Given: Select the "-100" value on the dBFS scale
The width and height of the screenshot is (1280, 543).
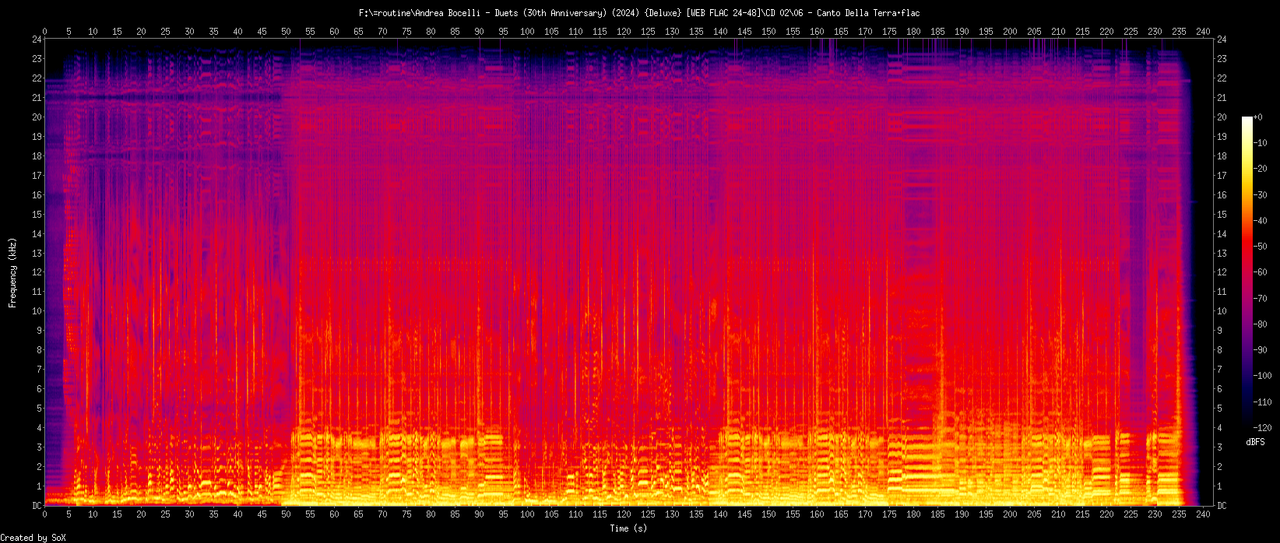Looking at the screenshot, I should point(1264,375).
